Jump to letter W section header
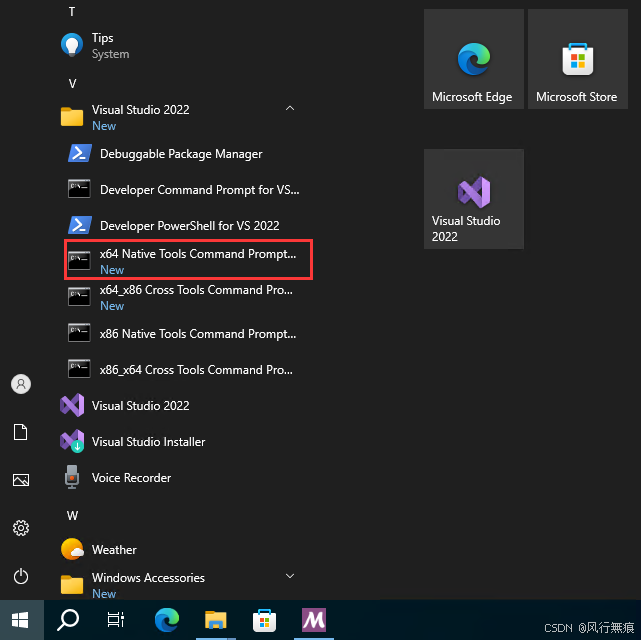Screen dimensions: 641x640 pos(72,516)
